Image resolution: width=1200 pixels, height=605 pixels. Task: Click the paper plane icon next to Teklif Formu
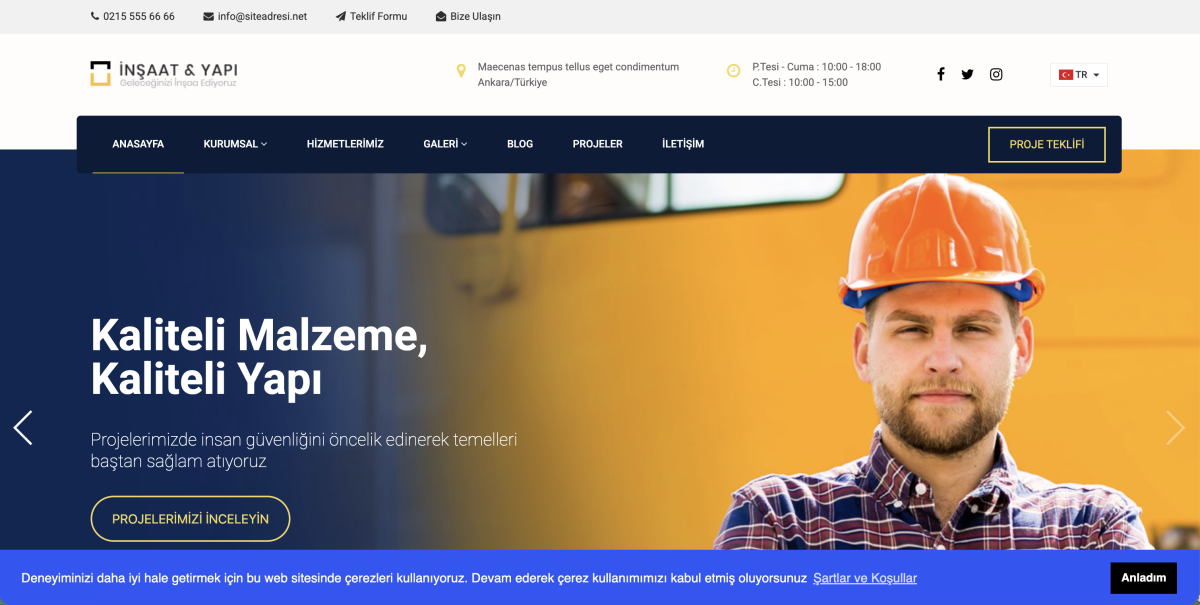[341, 16]
